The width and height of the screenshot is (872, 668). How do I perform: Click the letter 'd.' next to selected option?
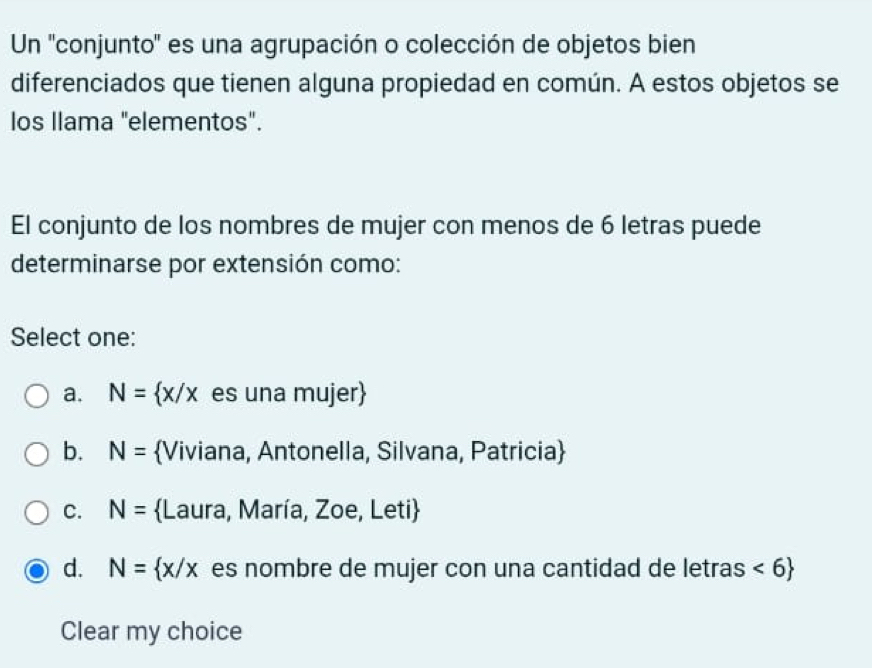[x=71, y=569]
